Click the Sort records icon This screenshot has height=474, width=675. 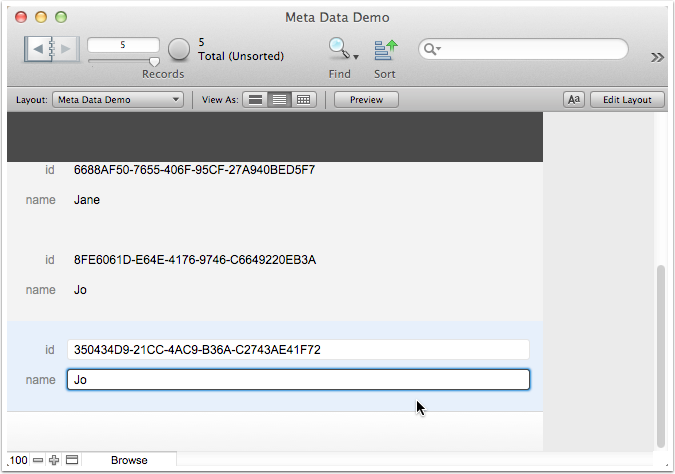(385, 50)
